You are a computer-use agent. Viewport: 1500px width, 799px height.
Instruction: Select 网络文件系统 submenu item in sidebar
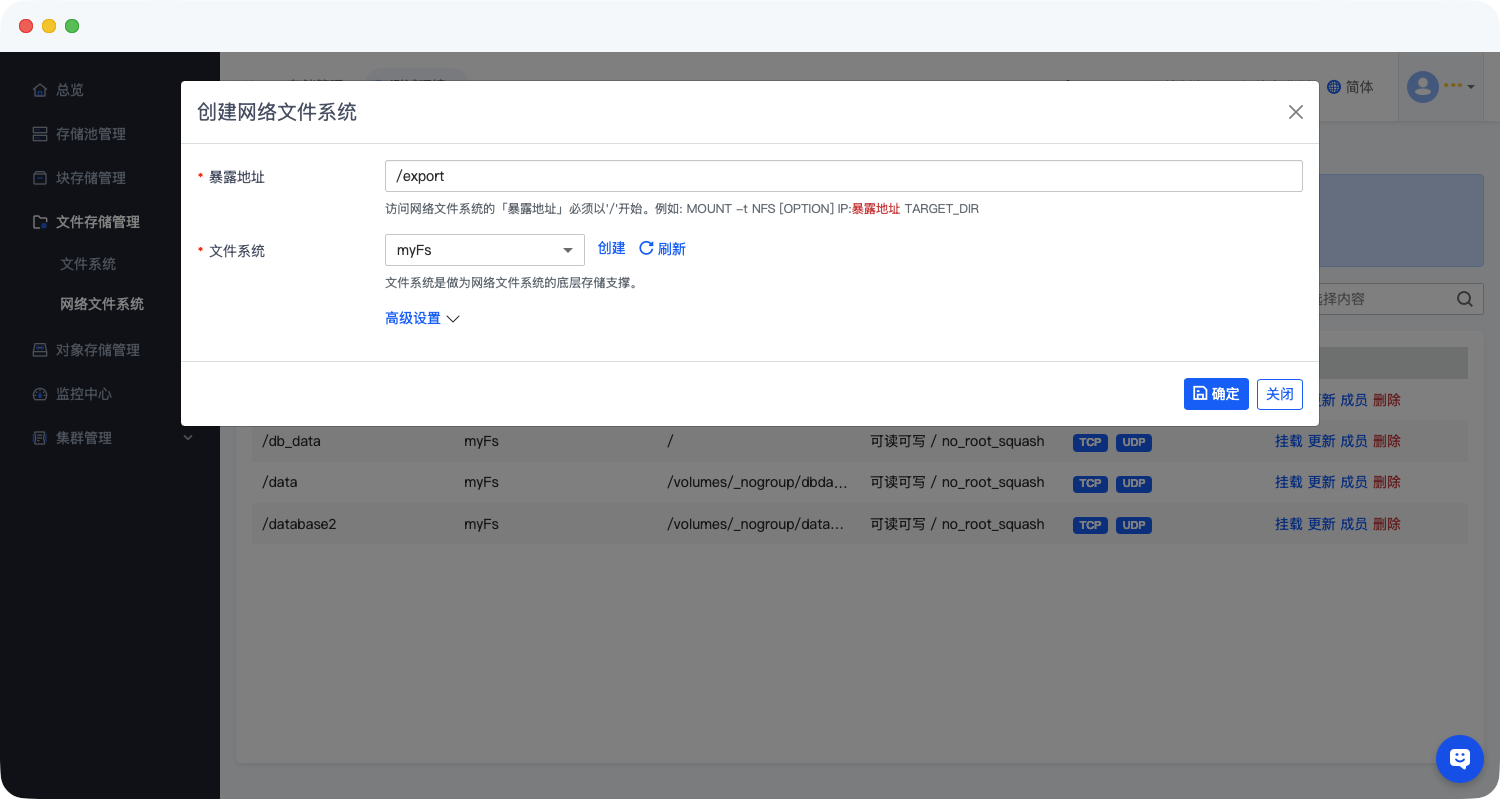point(102,304)
